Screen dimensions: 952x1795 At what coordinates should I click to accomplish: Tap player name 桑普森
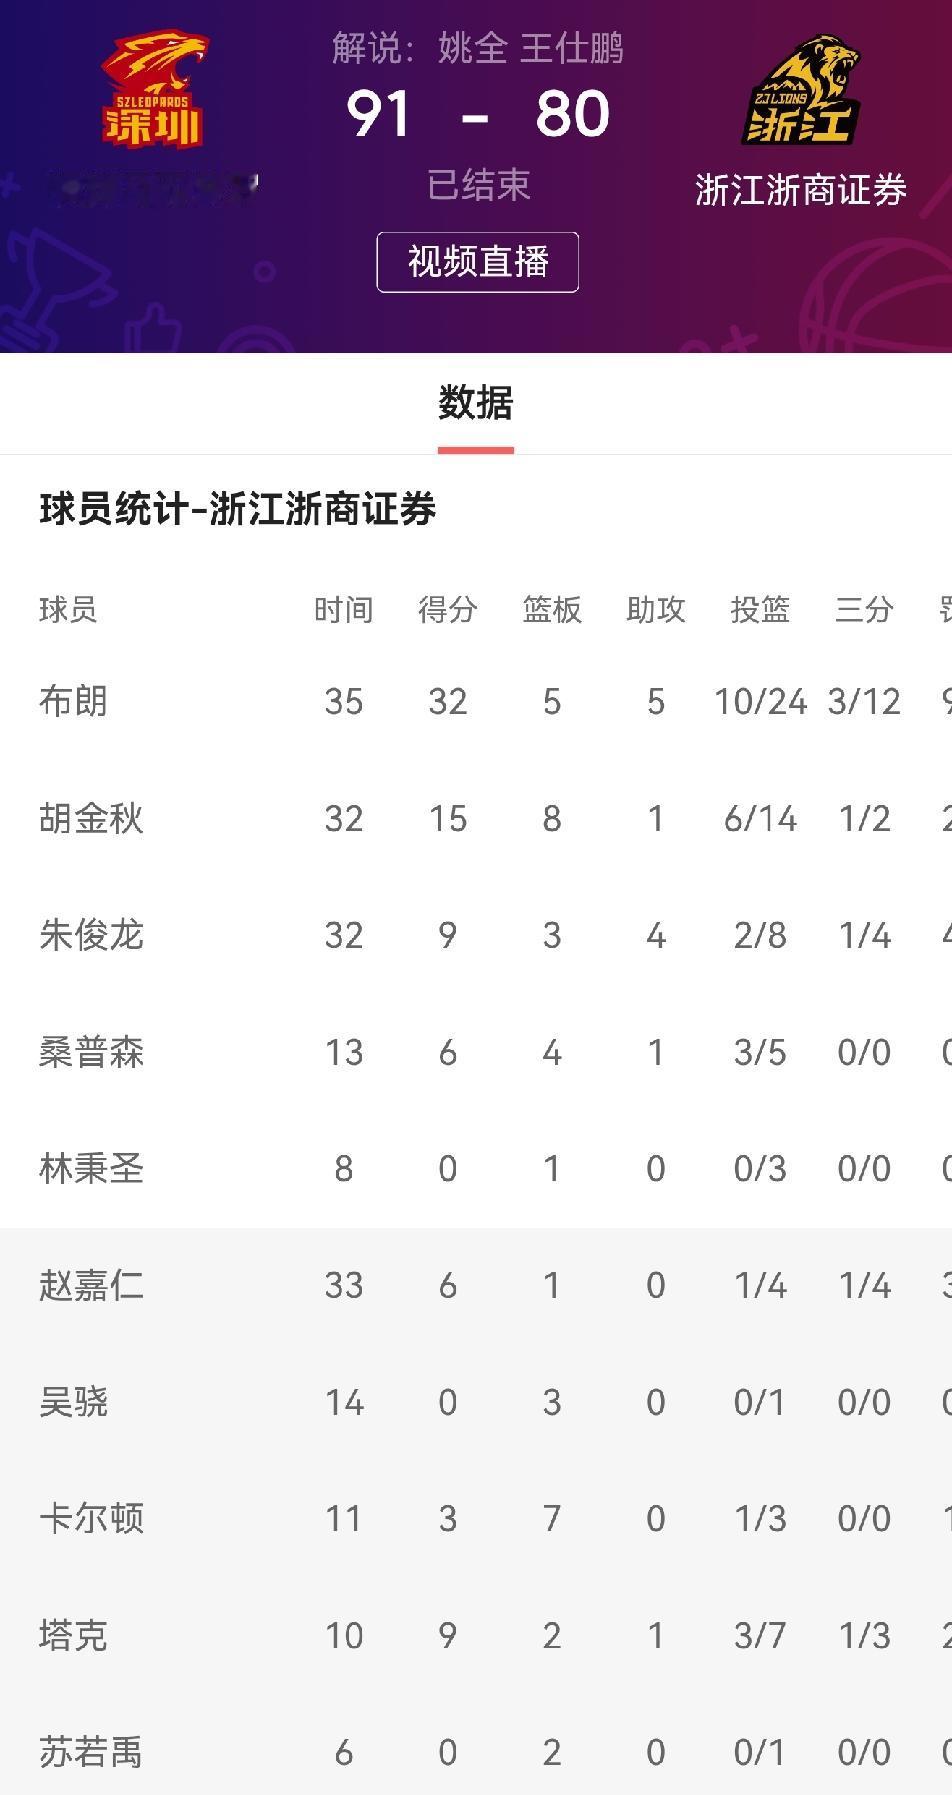(x=91, y=1052)
